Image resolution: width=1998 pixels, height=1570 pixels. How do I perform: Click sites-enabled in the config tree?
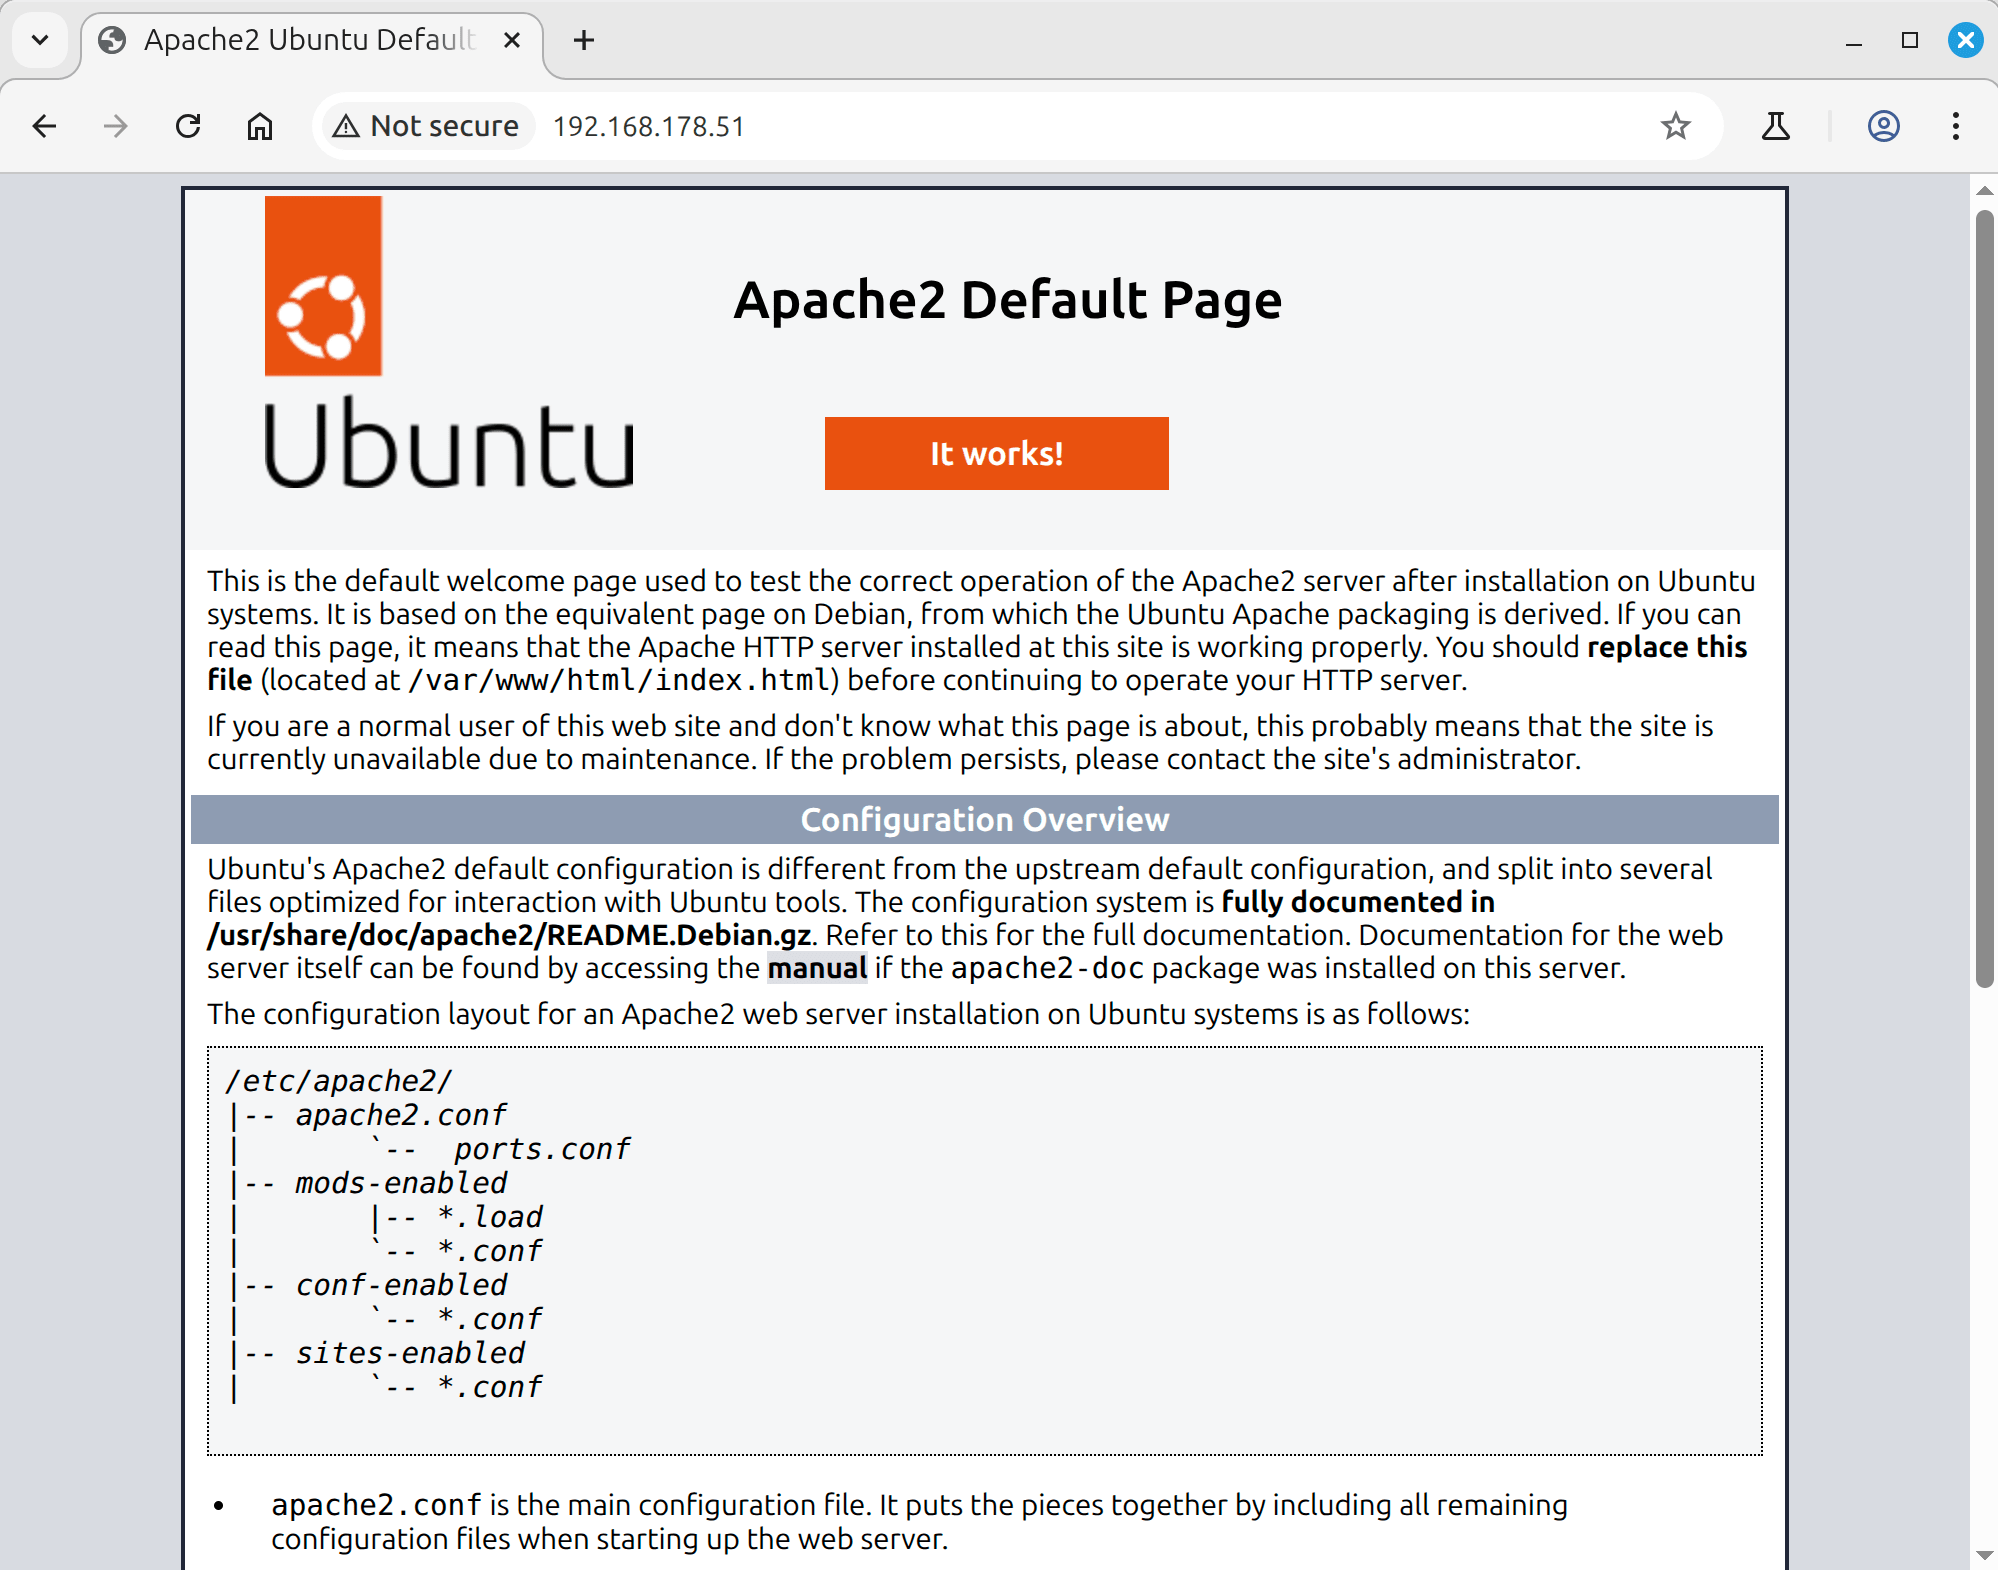410,1353
